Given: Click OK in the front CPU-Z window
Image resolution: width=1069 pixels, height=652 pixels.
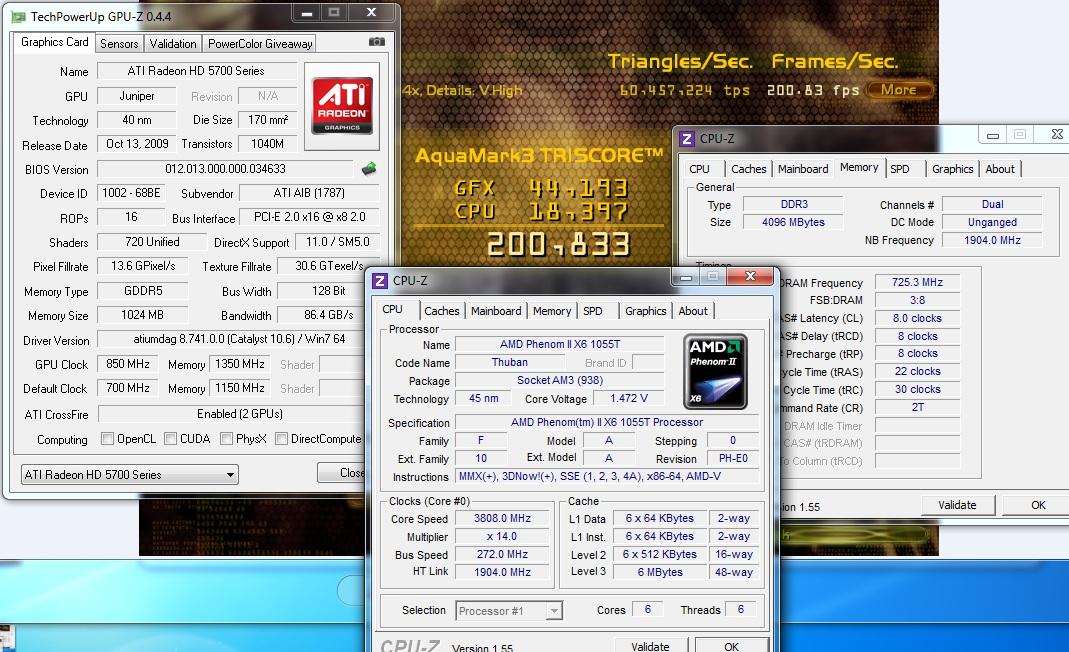Looking at the screenshot, I should [x=732, y=646].
